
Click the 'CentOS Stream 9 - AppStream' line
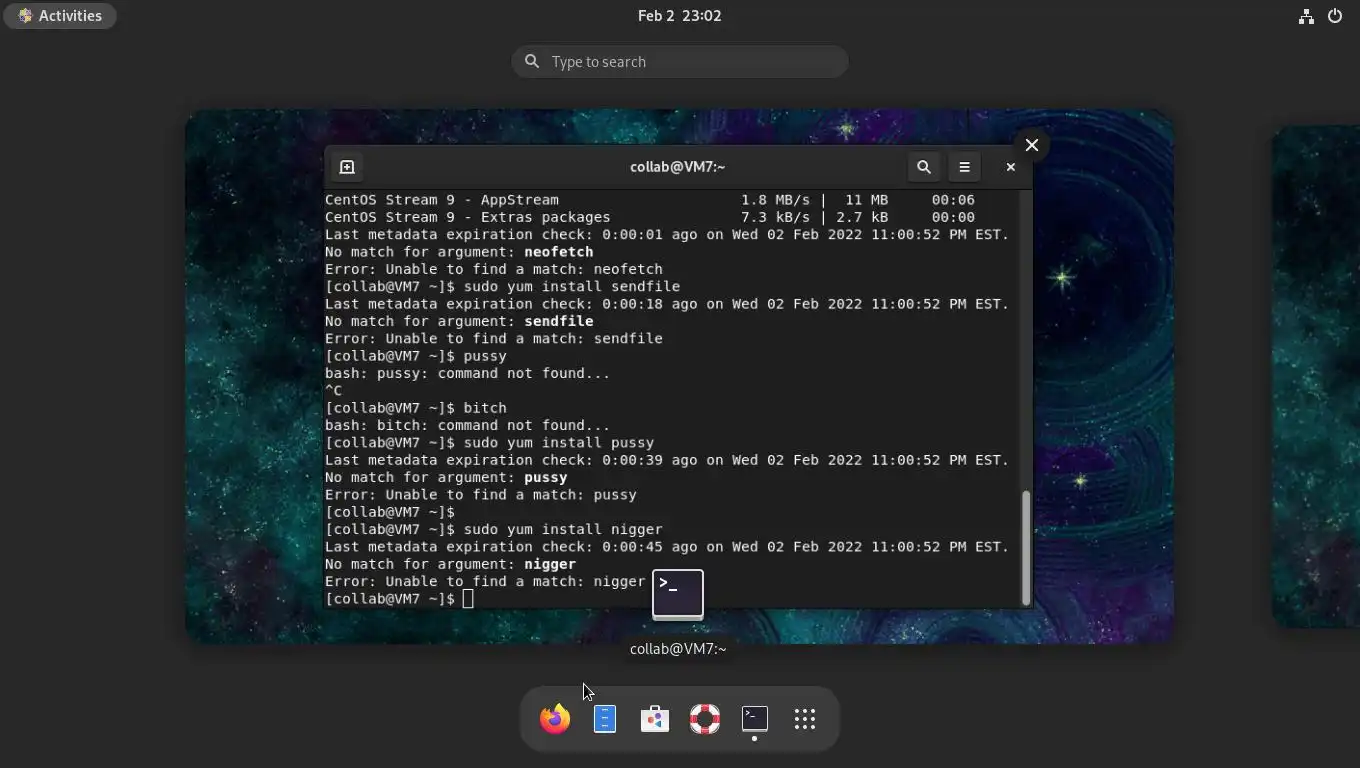tap(650, 200)
